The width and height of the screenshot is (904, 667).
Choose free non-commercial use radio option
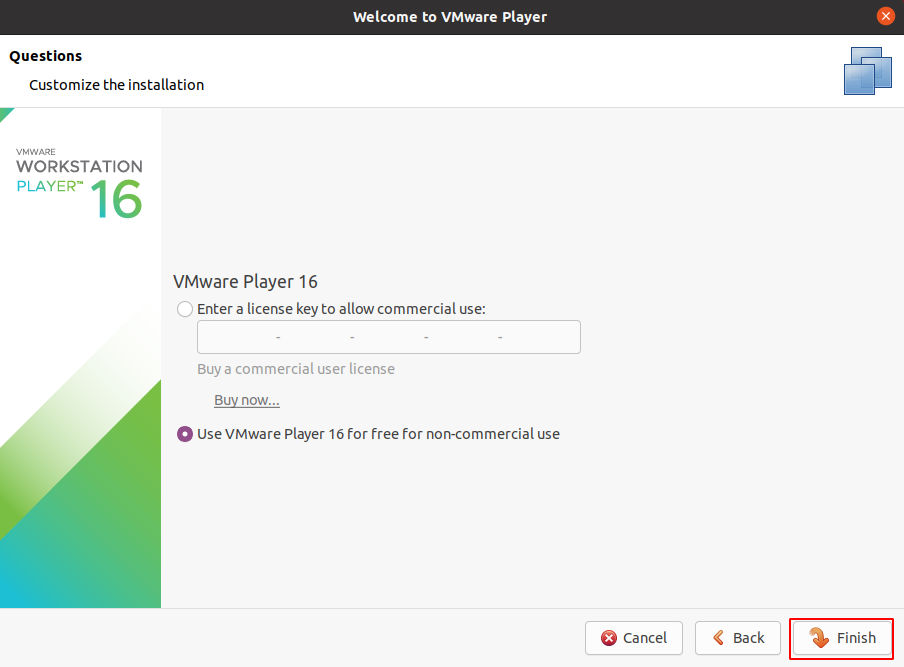[x=185, y=434]
